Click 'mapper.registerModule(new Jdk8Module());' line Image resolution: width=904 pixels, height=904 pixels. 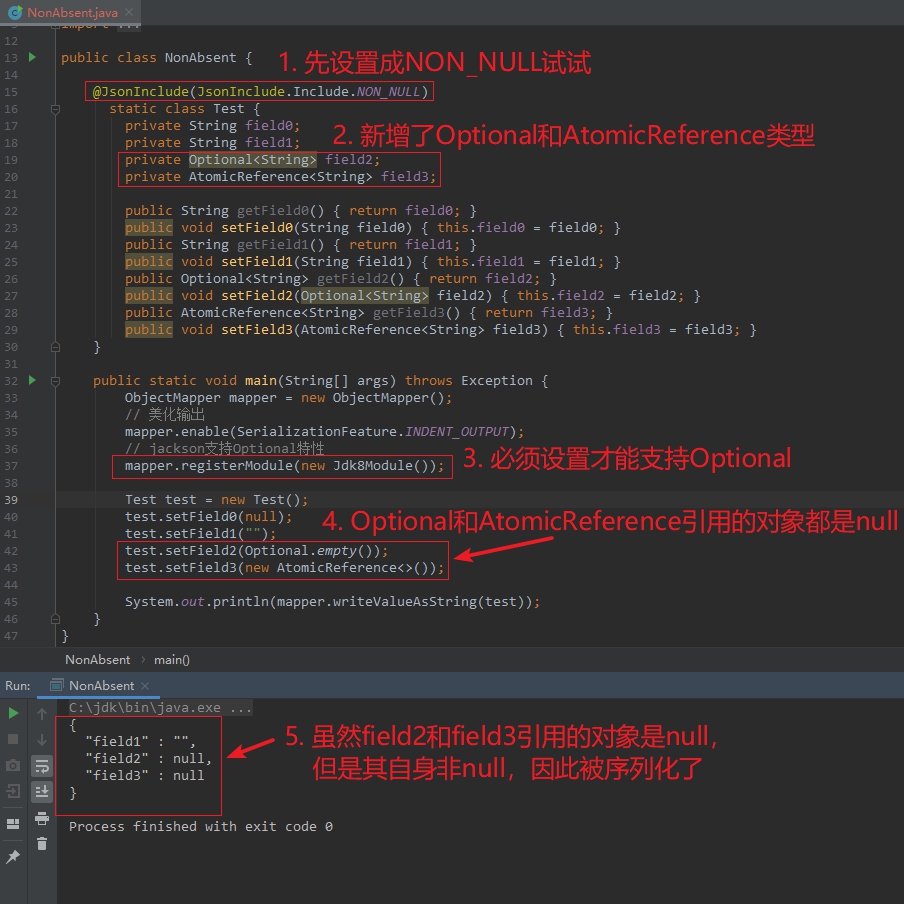(x=285, y=466)
